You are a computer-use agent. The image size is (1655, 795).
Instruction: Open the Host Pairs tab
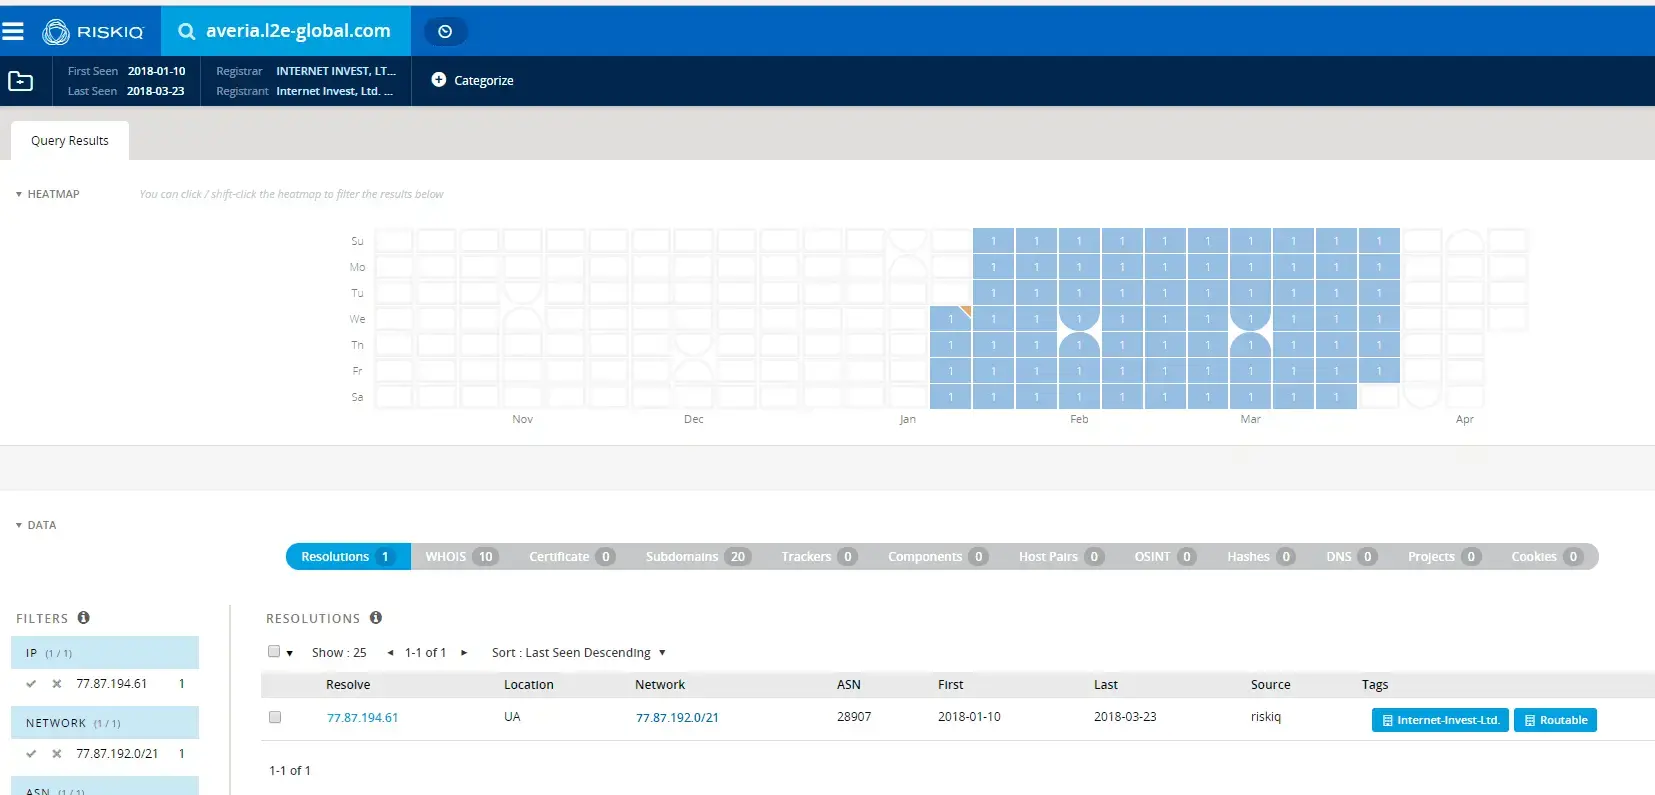click(x=1061, y=556)
